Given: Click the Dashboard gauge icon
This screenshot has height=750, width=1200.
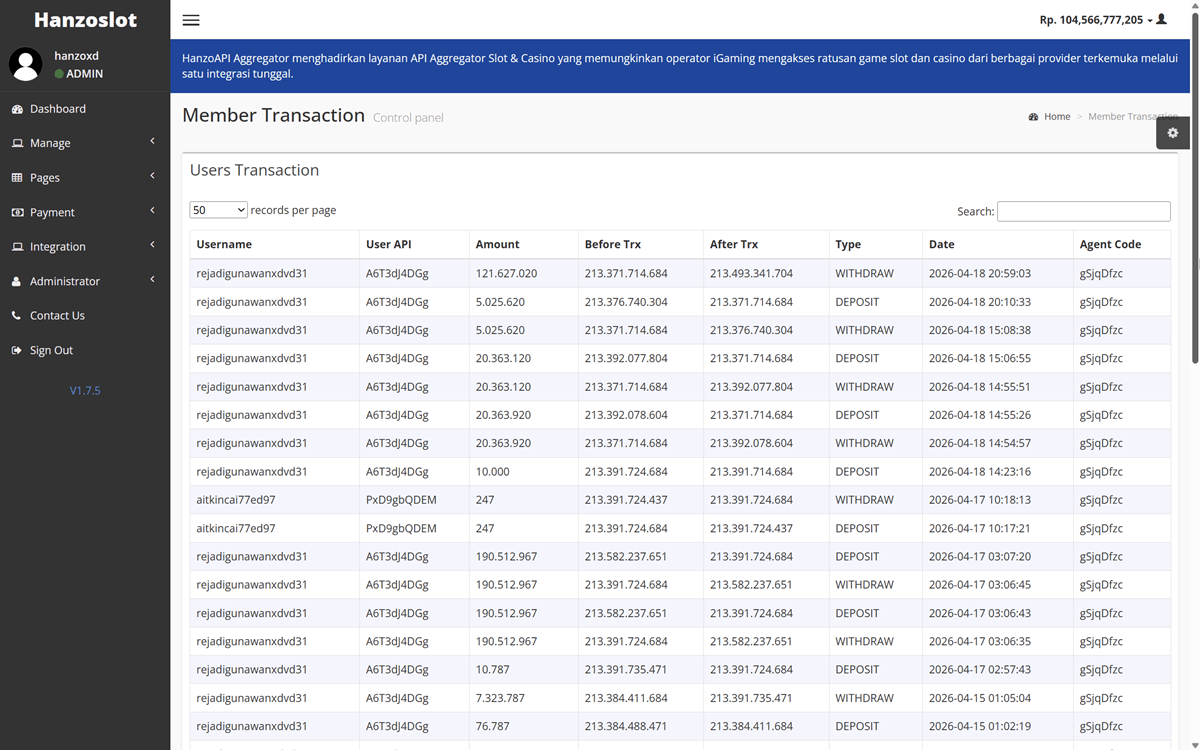Looking at the screenshot, I should (17, 109).
